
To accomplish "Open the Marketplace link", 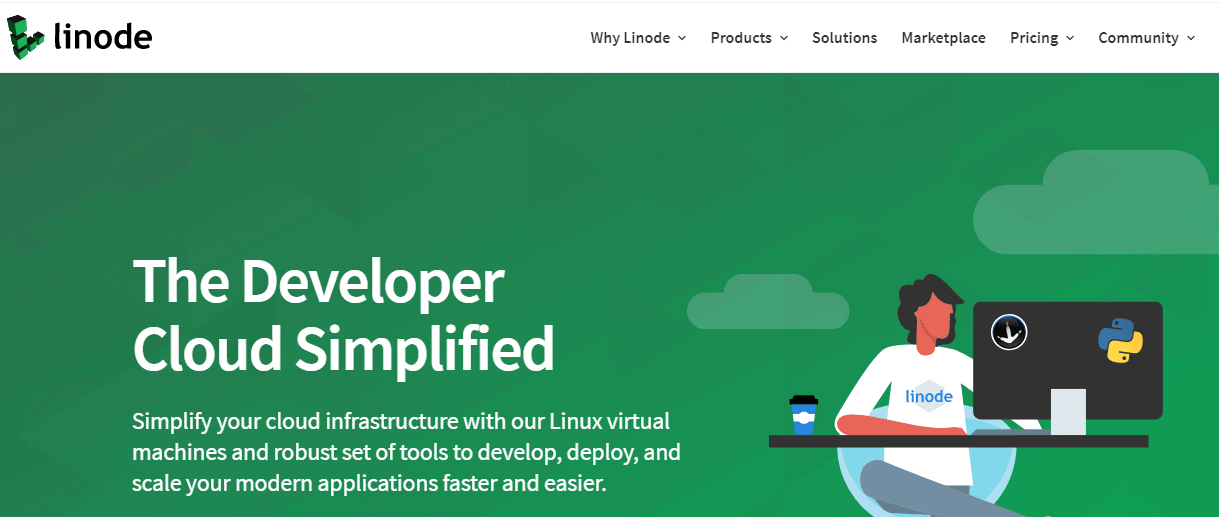I will [x=943, y=38].
